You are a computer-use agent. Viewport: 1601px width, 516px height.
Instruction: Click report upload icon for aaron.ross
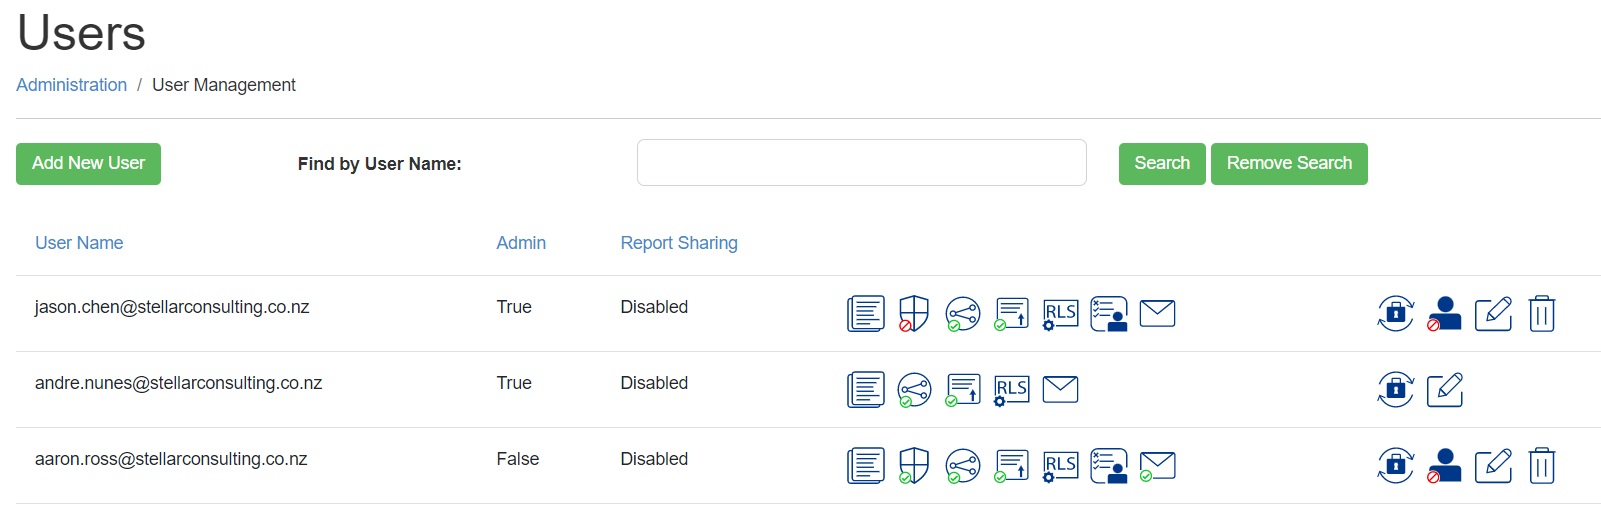[1012, 466]
